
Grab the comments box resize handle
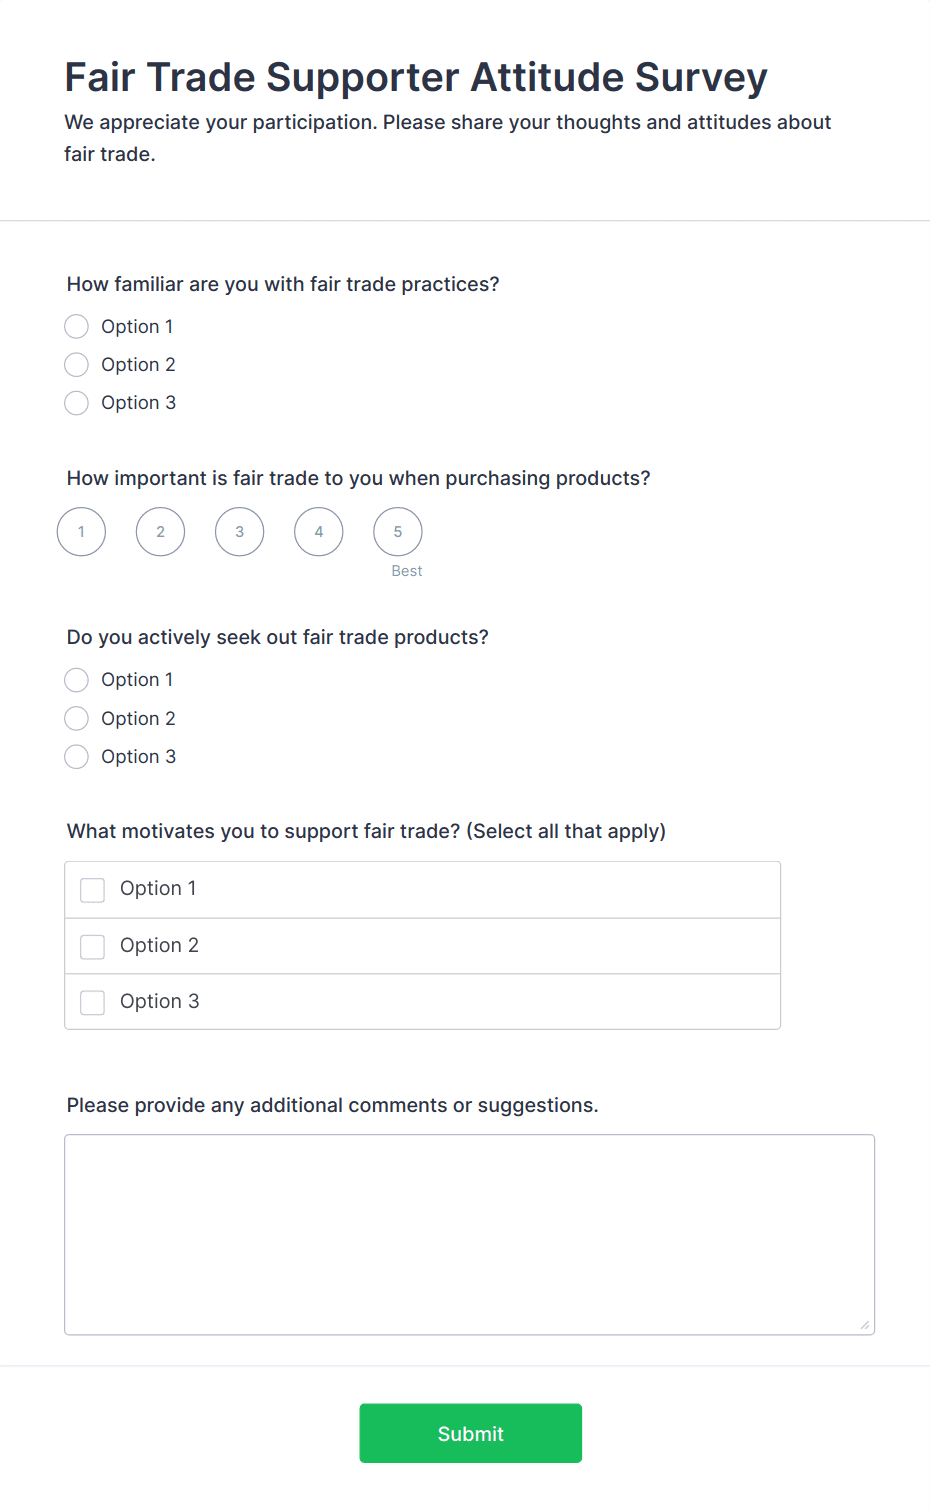click(x=865, y=1325)
